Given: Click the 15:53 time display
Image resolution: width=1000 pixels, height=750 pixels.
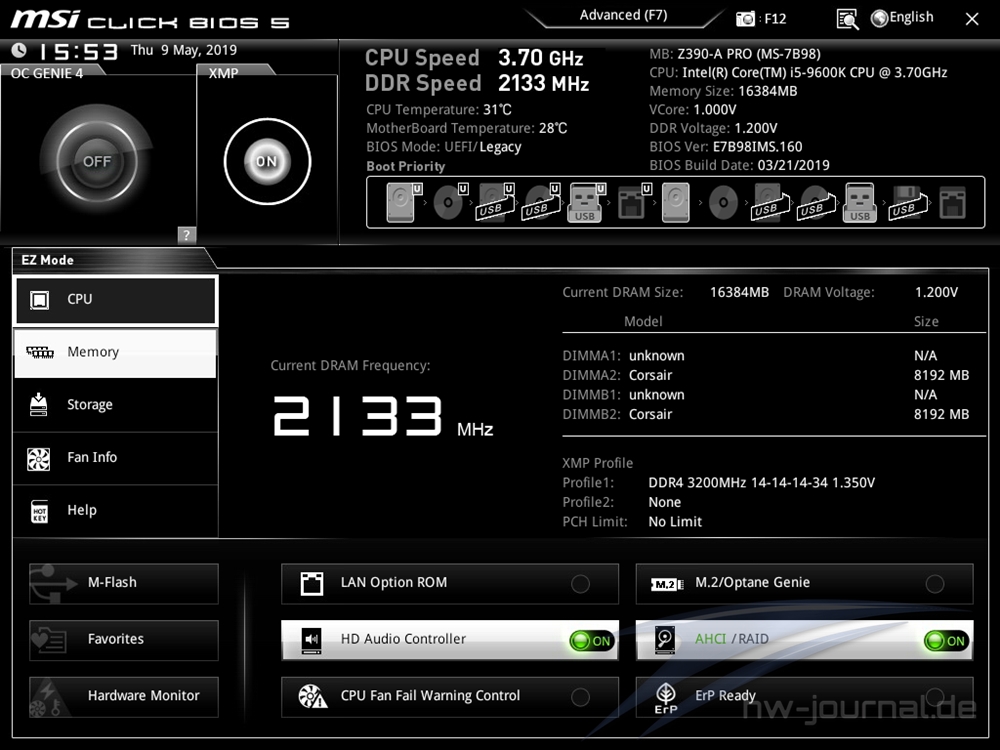Looking at the screenshot, I should tap(78, 51).
